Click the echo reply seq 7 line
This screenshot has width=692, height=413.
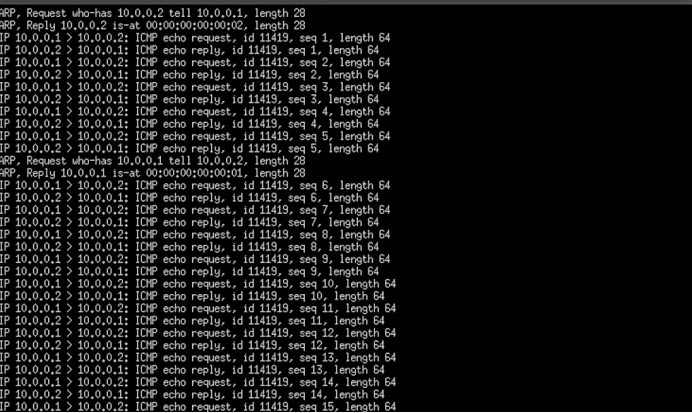click(x=189, y=223)
